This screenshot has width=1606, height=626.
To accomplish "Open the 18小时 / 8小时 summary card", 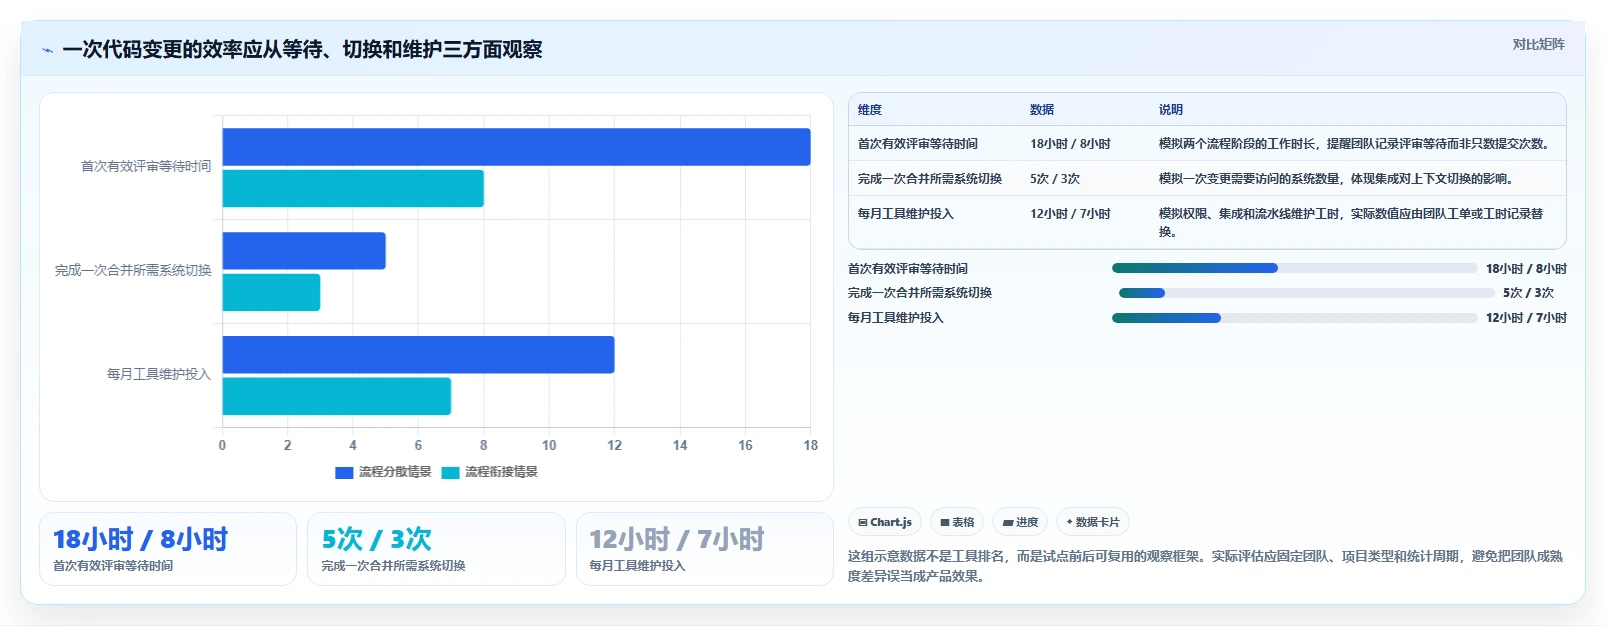I will (x=168, y=549).
